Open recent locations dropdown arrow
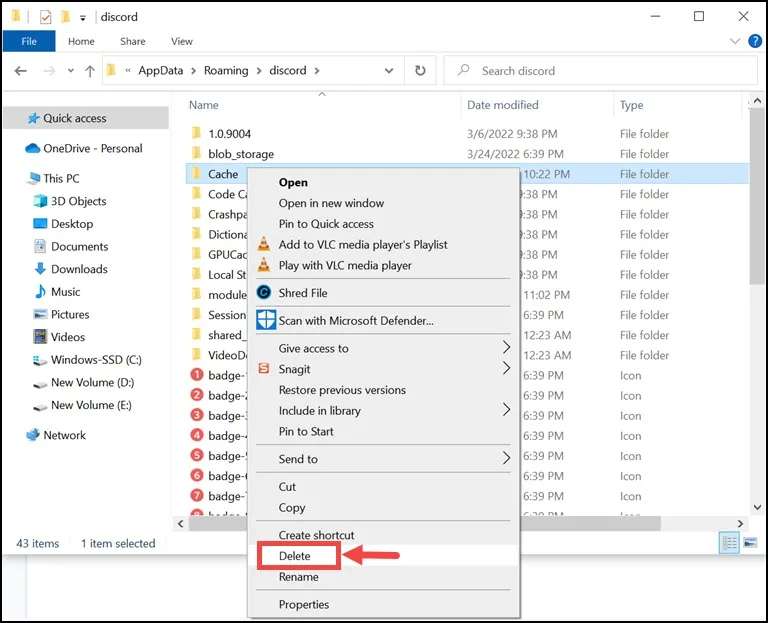768x623 pixels. point(71,71)
